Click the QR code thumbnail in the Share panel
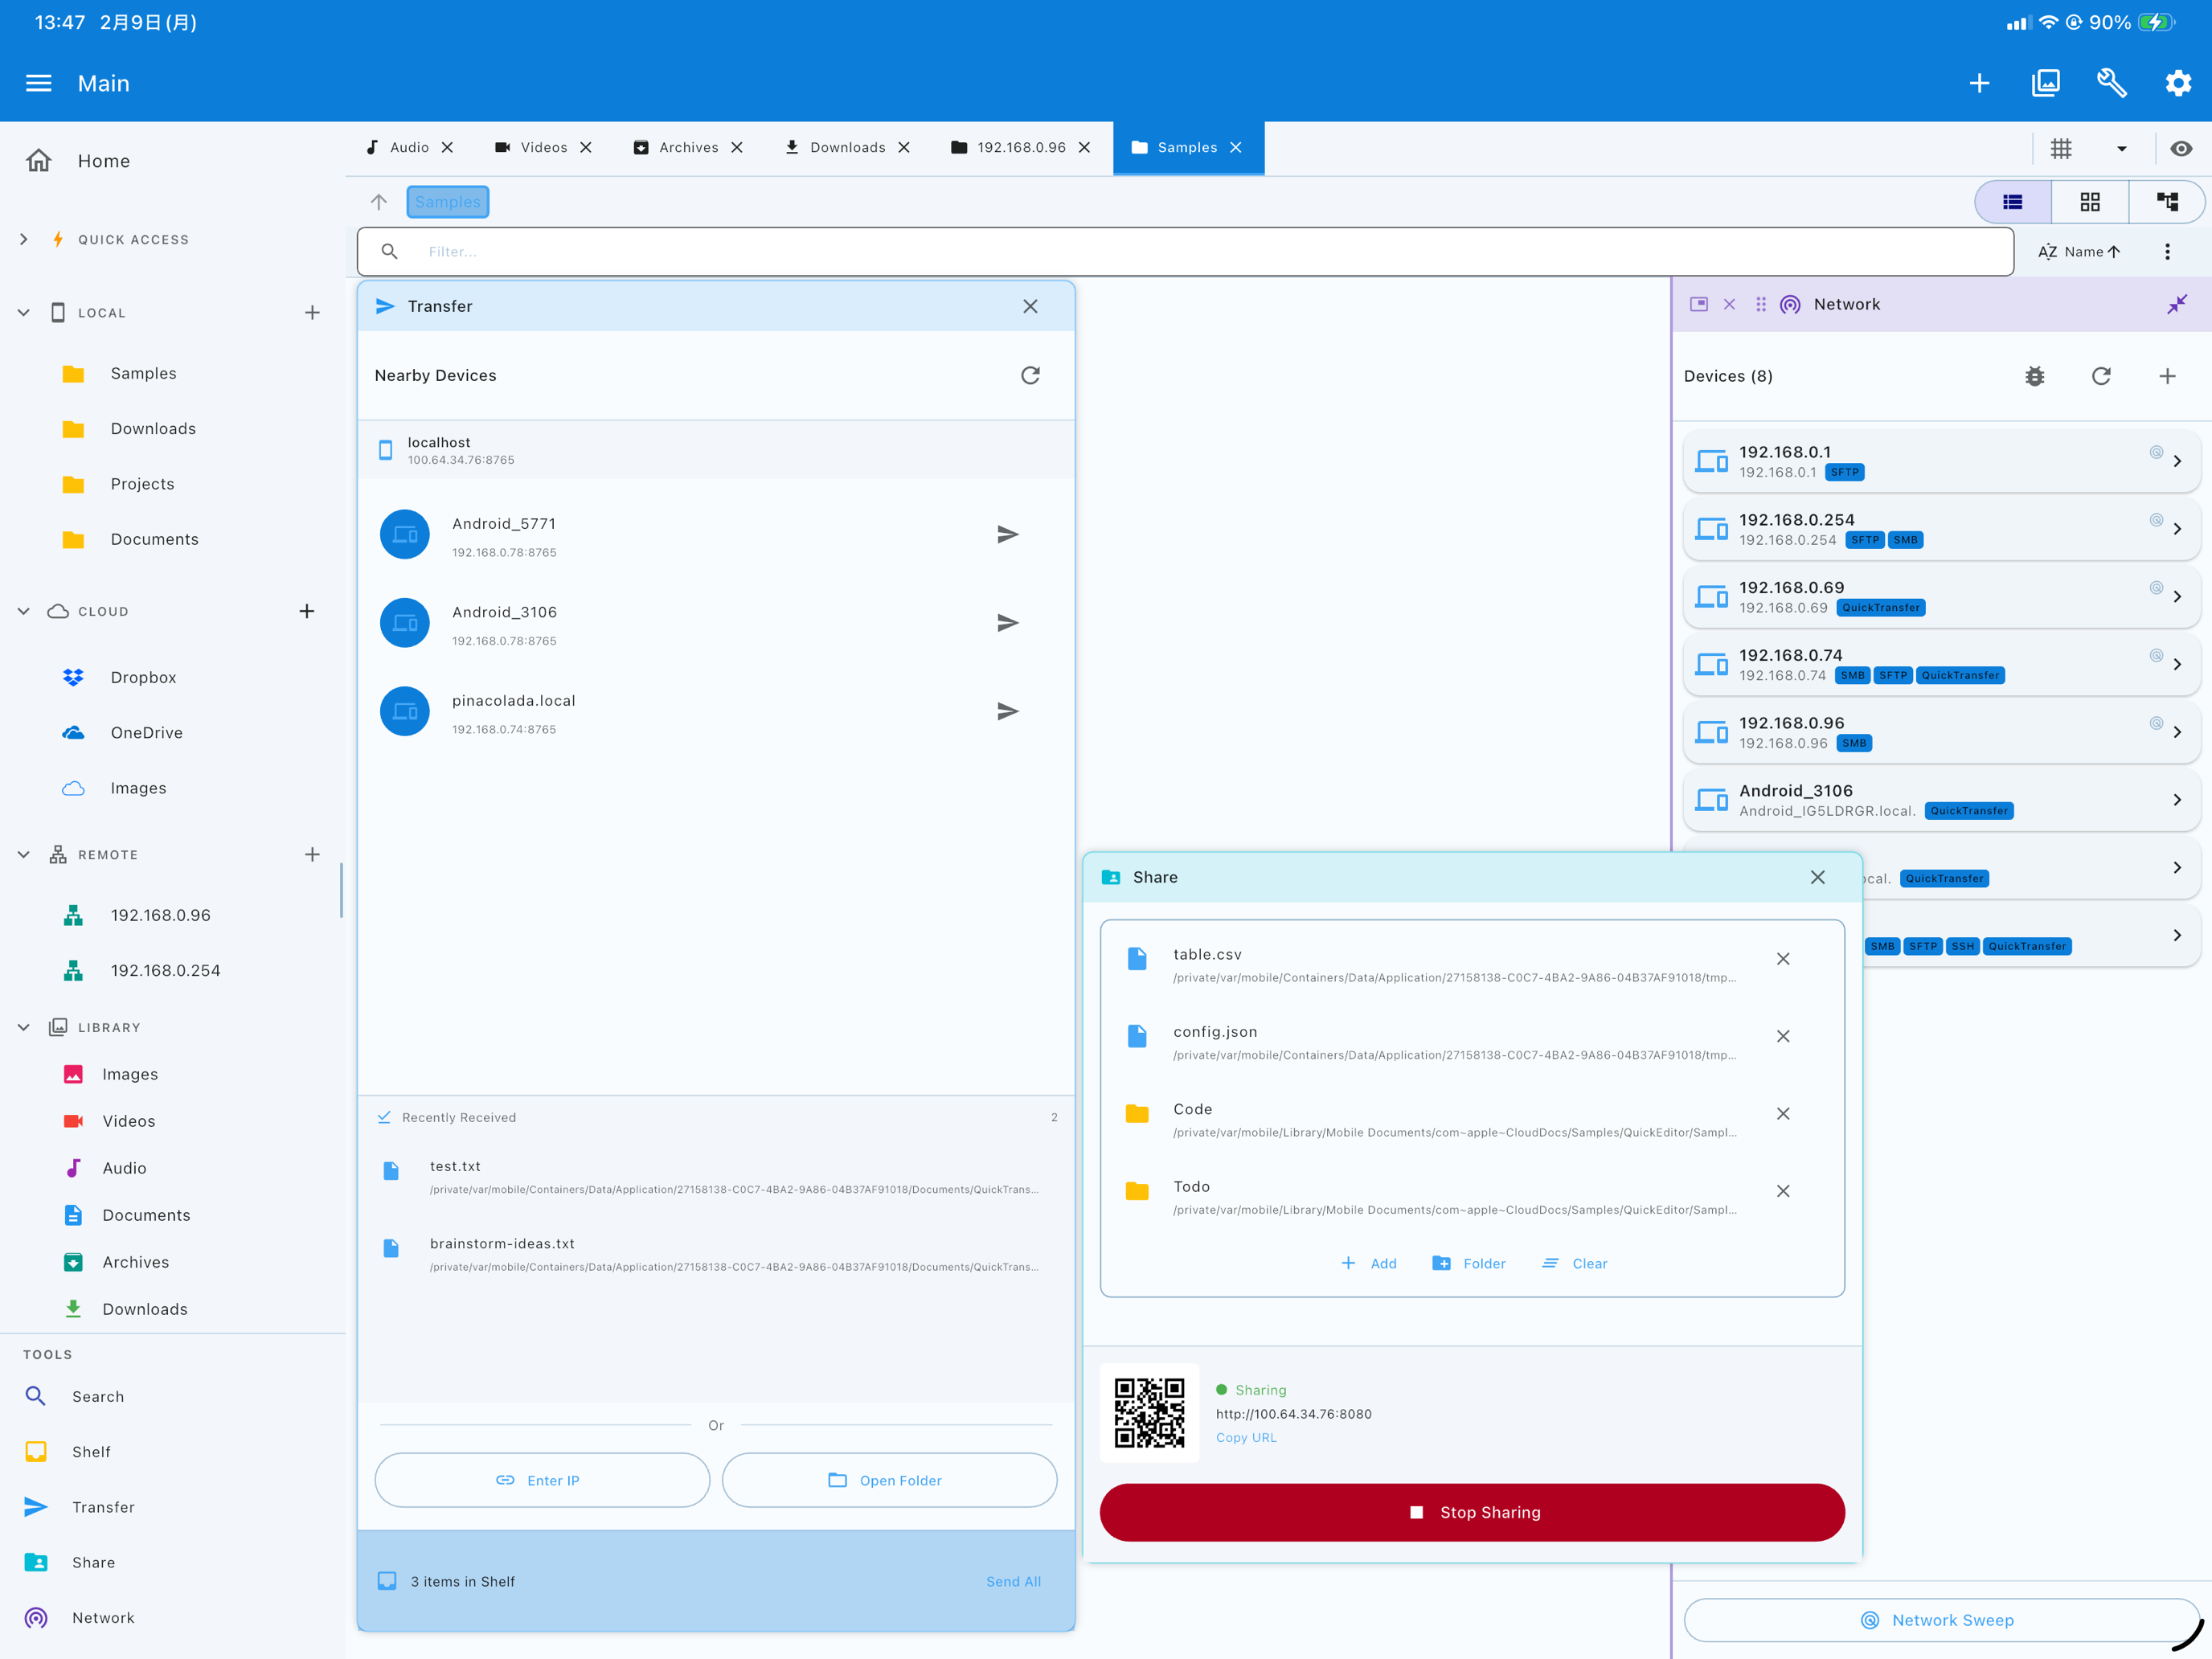 (1149, 1412)
